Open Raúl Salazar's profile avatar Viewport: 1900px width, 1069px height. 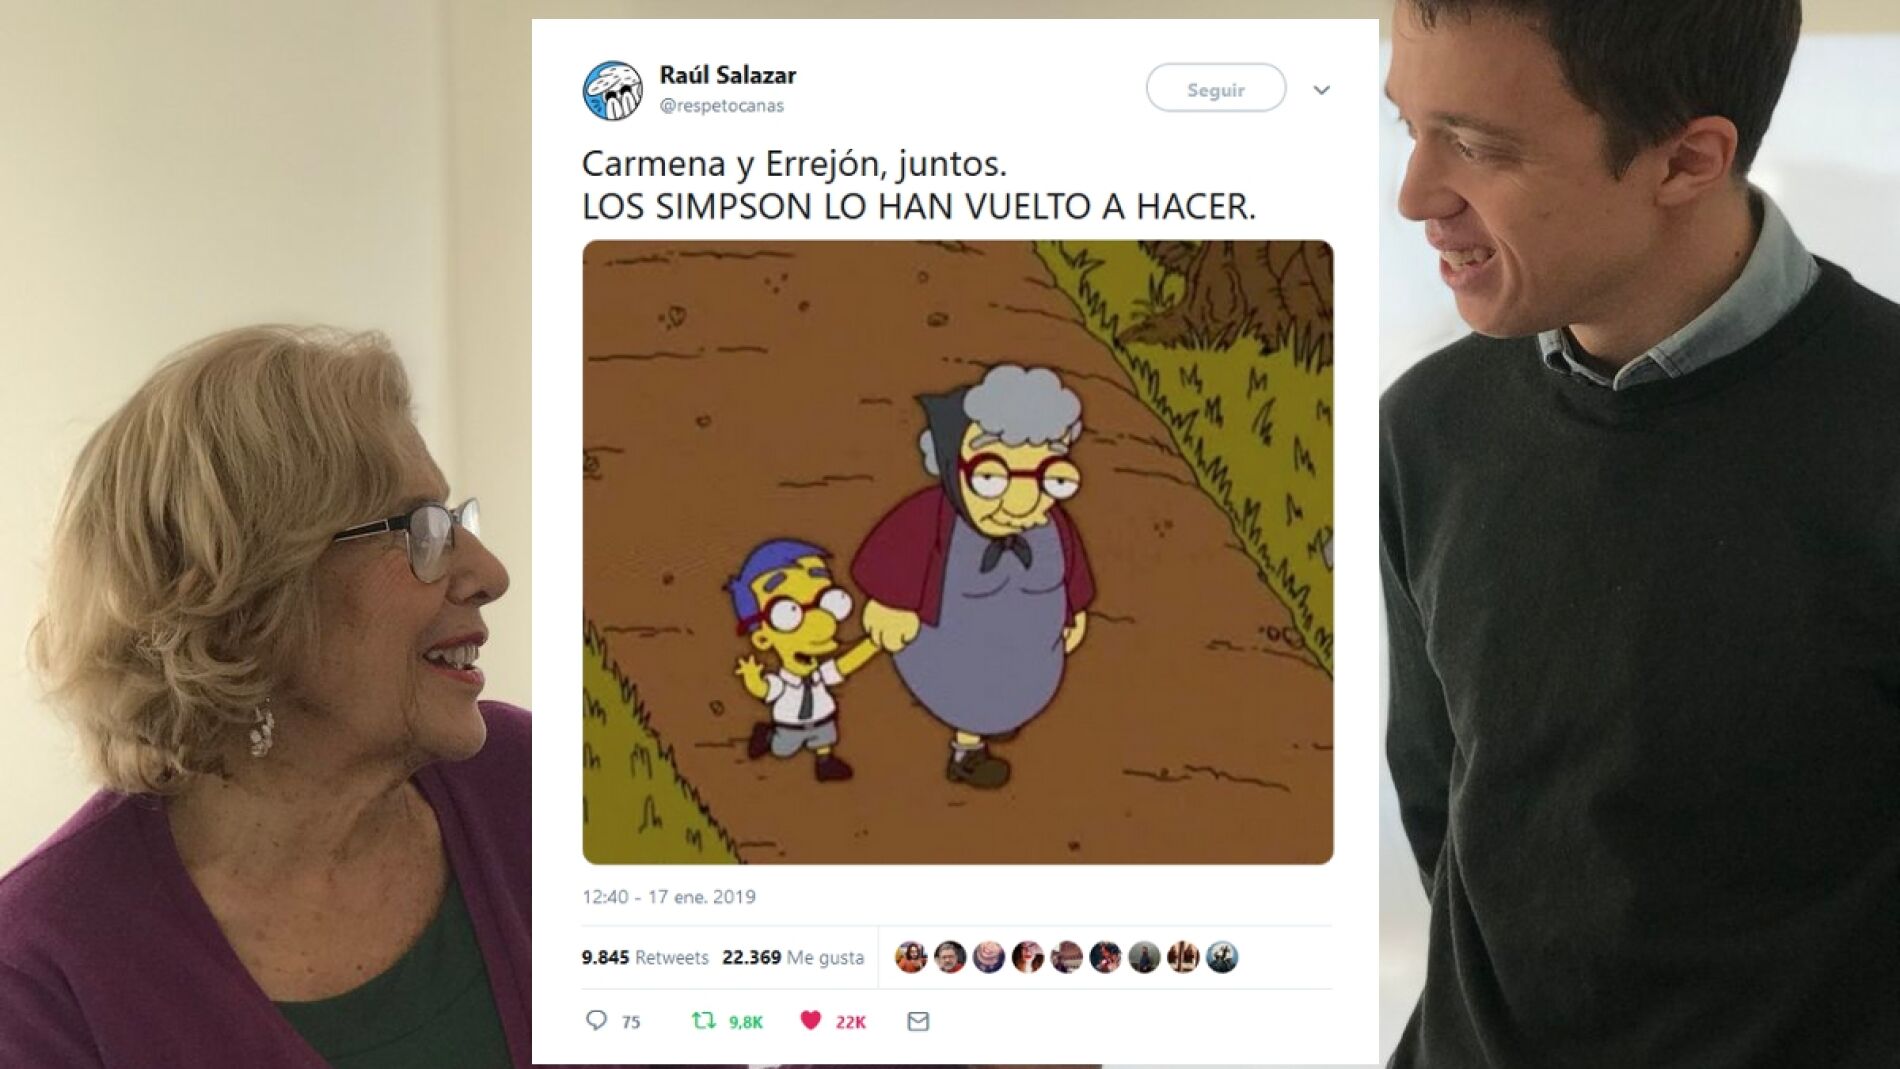pos(612,90)
